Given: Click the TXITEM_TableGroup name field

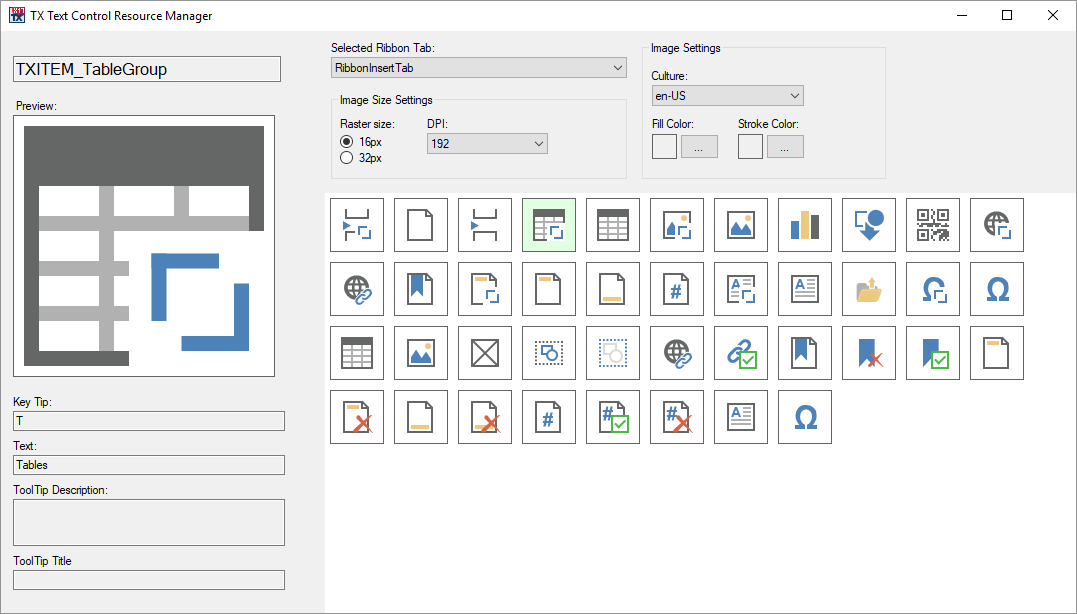Looking at the screenshot, I should [x=147, y=69].
